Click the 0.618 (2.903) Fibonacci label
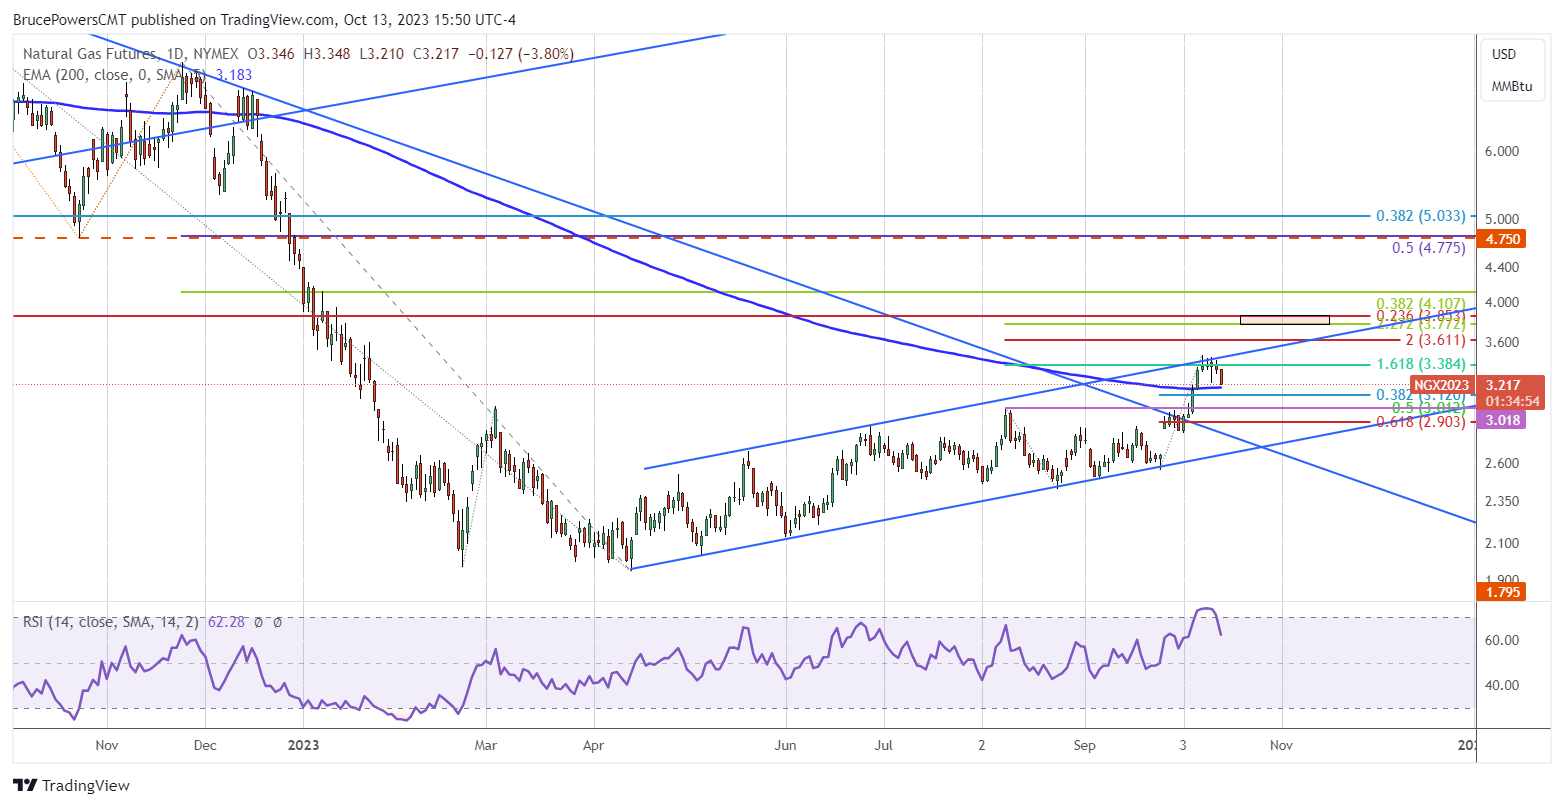The height and width of the screenshot is (807, 1564). click(x=1420, y=423)
